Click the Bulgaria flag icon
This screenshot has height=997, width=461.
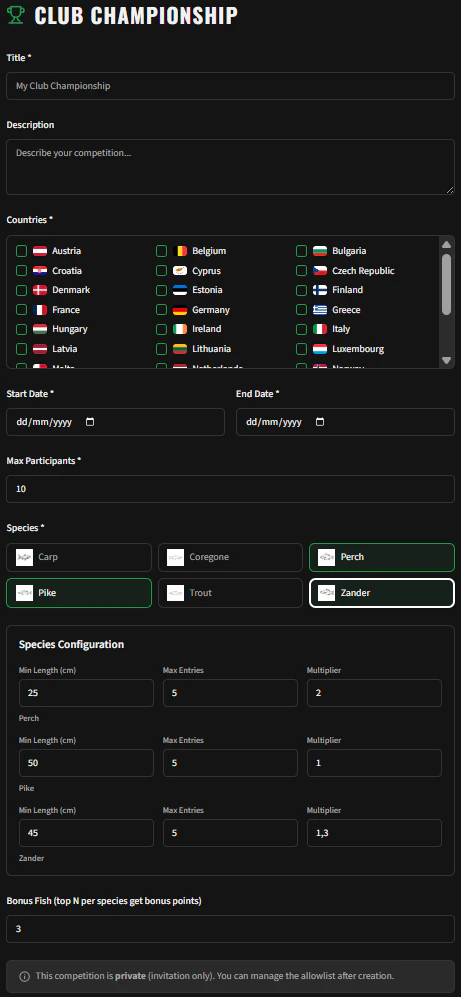(320, 251)
